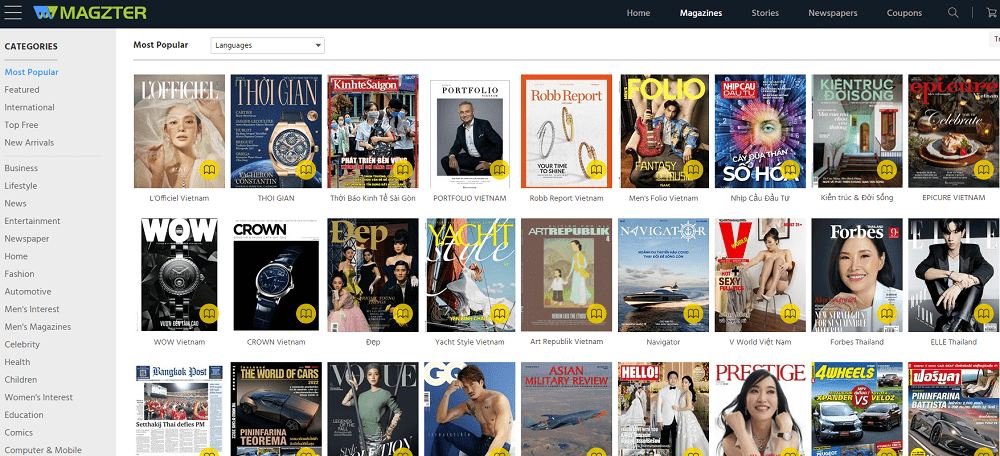Click the Magzter logo

click(x=90, y=12)
